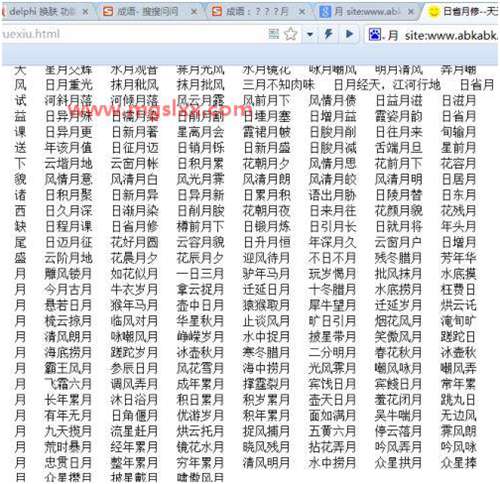Image resolution: width=500 pixels, height=484 pixels.
Task: Click the bookmark star icon
Action: click(291, 34)
